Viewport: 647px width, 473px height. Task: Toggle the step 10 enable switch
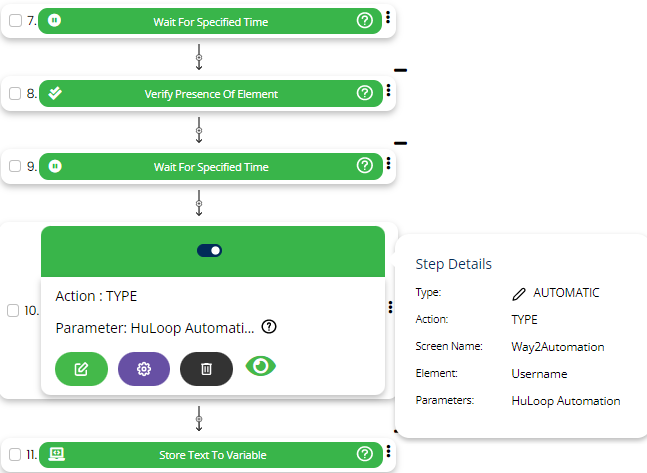[210, 250]
